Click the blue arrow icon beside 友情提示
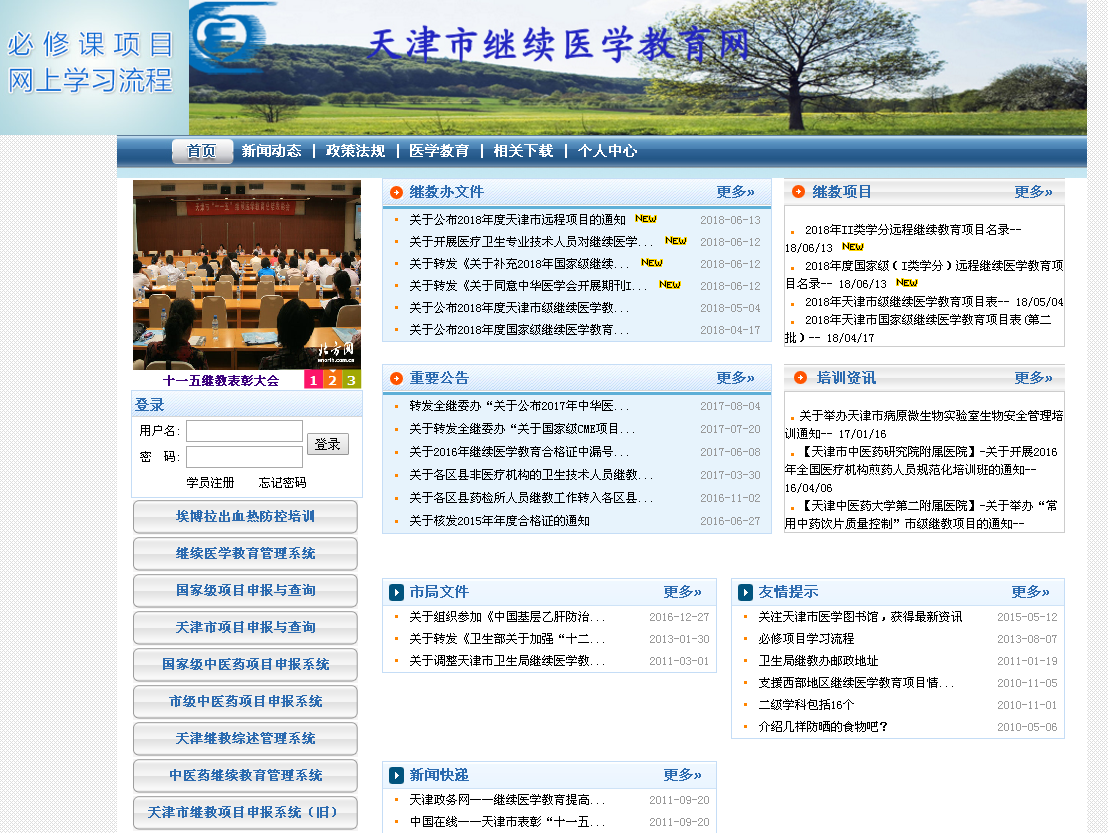 (745, 592)
